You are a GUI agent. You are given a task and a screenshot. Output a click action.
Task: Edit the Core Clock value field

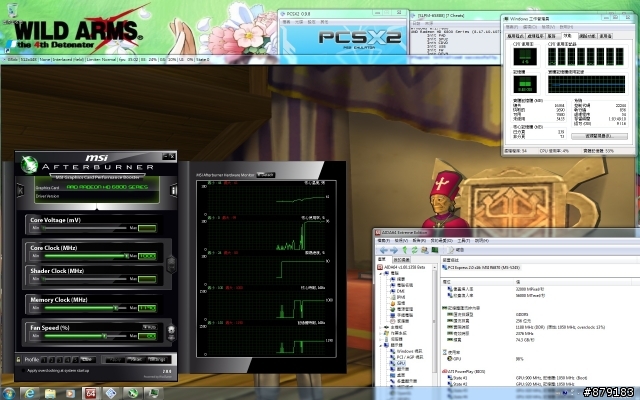coord(147,256)
